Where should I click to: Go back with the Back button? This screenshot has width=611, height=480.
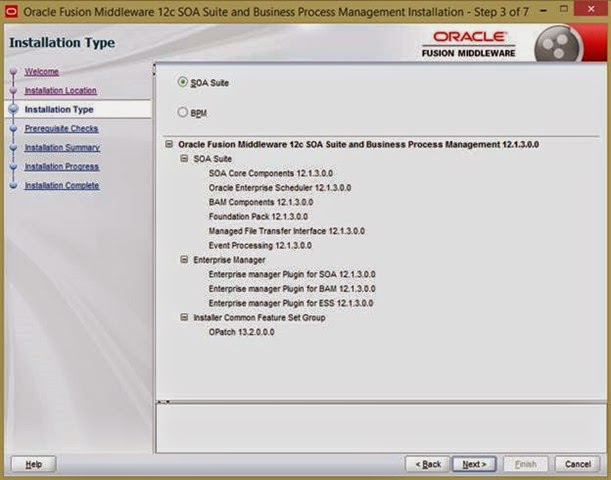point(427,464)
